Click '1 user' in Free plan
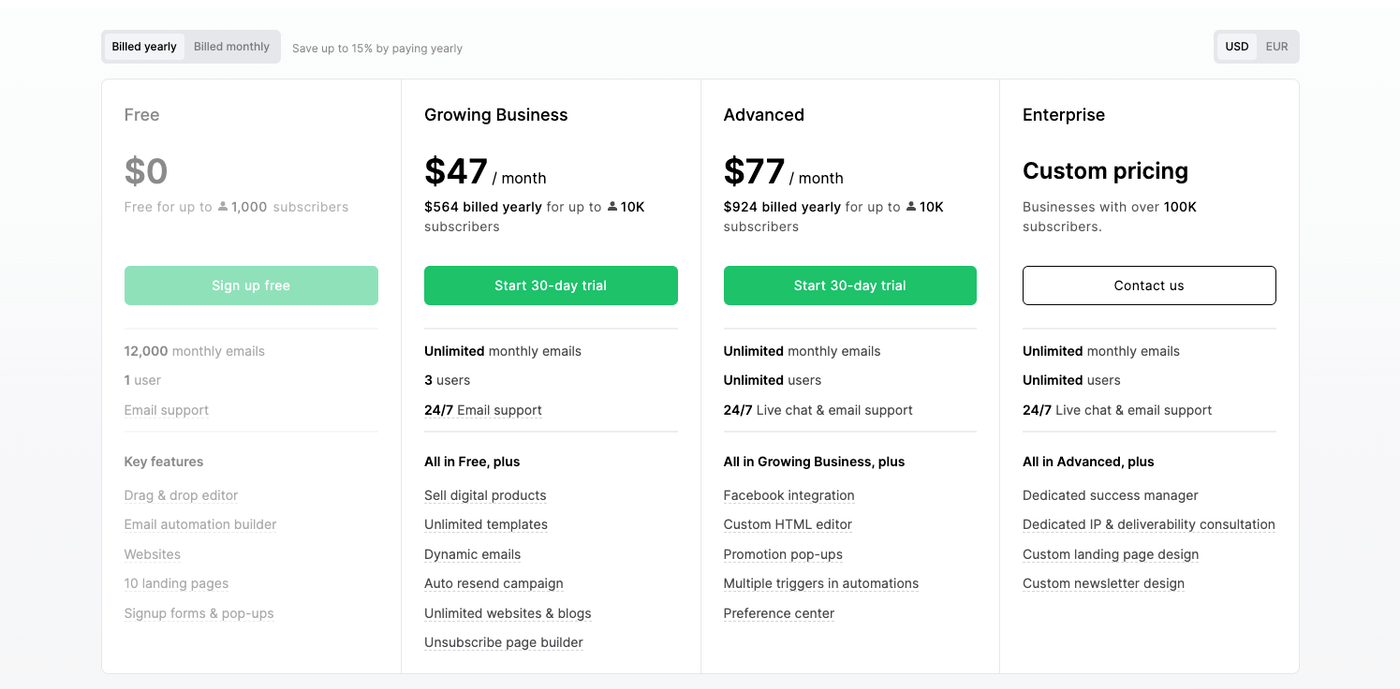Image resolution: width=1400 pixels, height=689 pixels. tap(143, 380)
